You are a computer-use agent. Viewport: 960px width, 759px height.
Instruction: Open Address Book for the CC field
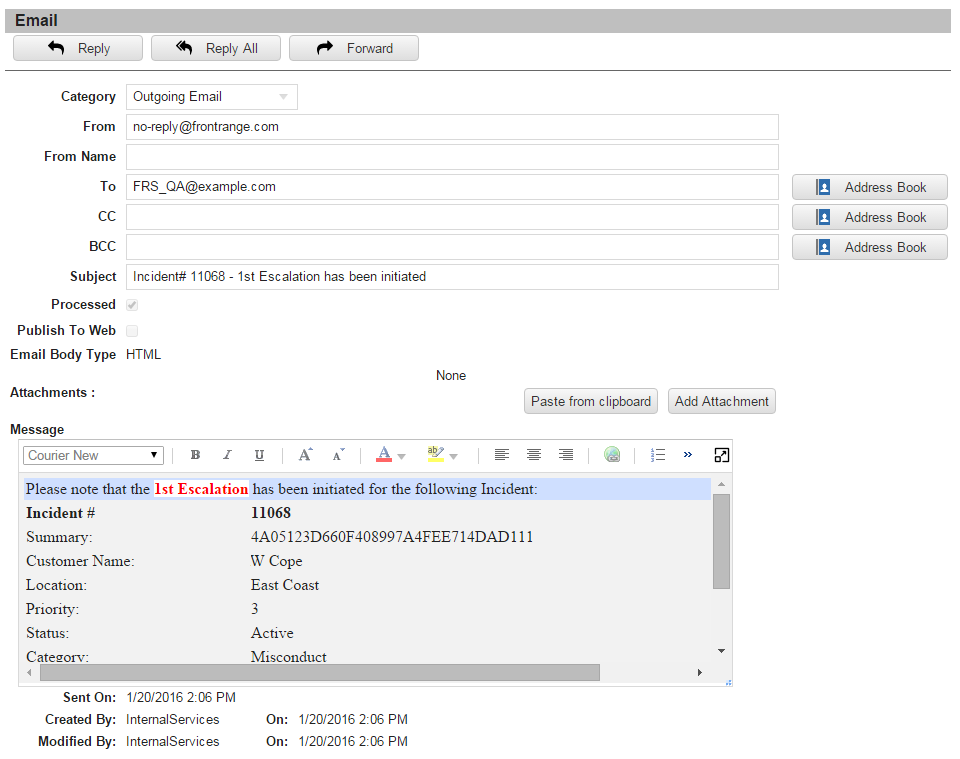click(x=869, y=217)
